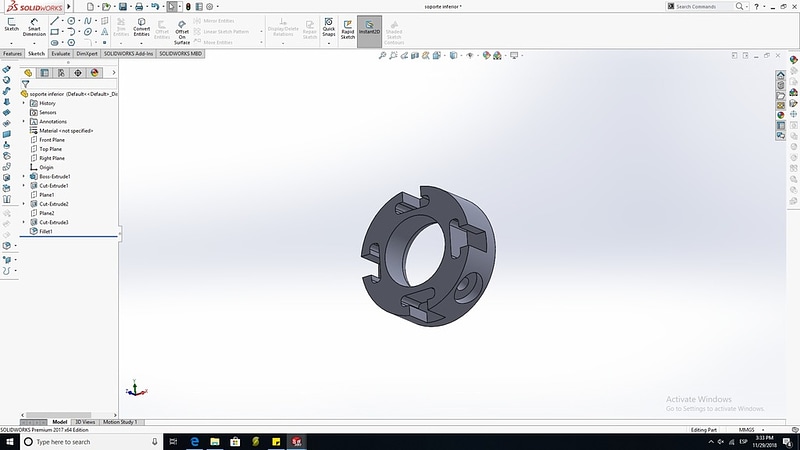Open the Windows Start button
Viewport: 800px width, 450px height.
tap(10, 442)
